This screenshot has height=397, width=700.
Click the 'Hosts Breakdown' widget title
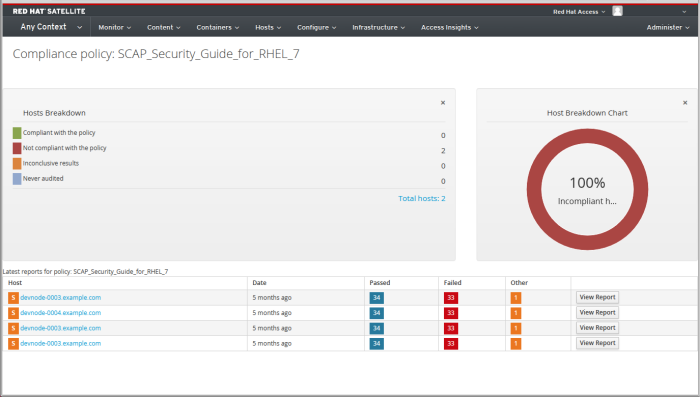coord(54,113)
